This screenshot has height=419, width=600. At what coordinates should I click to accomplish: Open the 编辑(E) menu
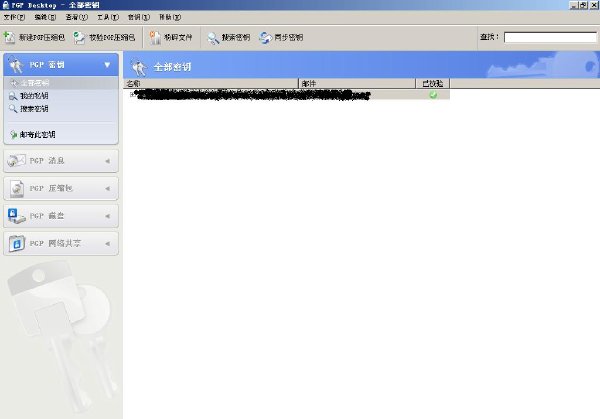[x=45, y=17]
